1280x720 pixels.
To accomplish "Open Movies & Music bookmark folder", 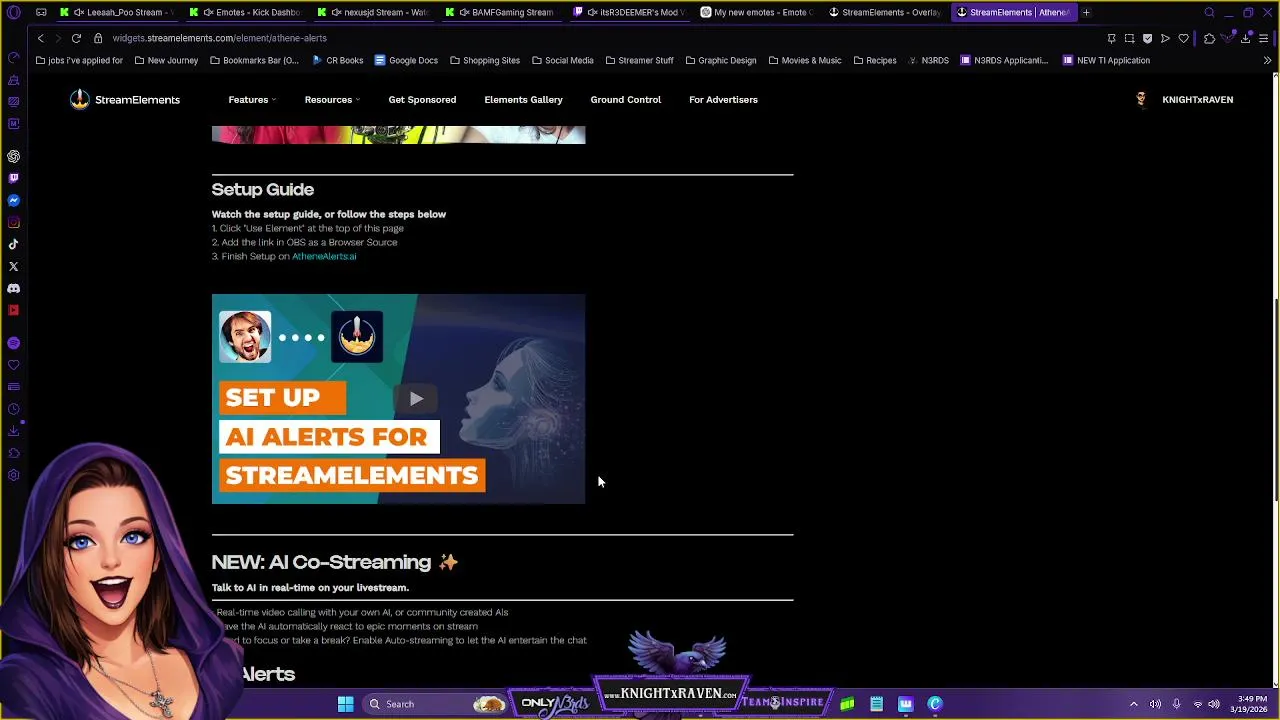I will pos(805,60).
